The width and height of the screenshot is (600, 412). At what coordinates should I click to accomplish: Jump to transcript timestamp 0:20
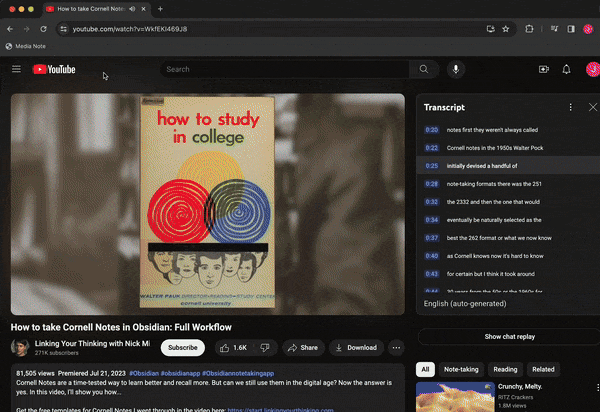[x=432, y=130]
